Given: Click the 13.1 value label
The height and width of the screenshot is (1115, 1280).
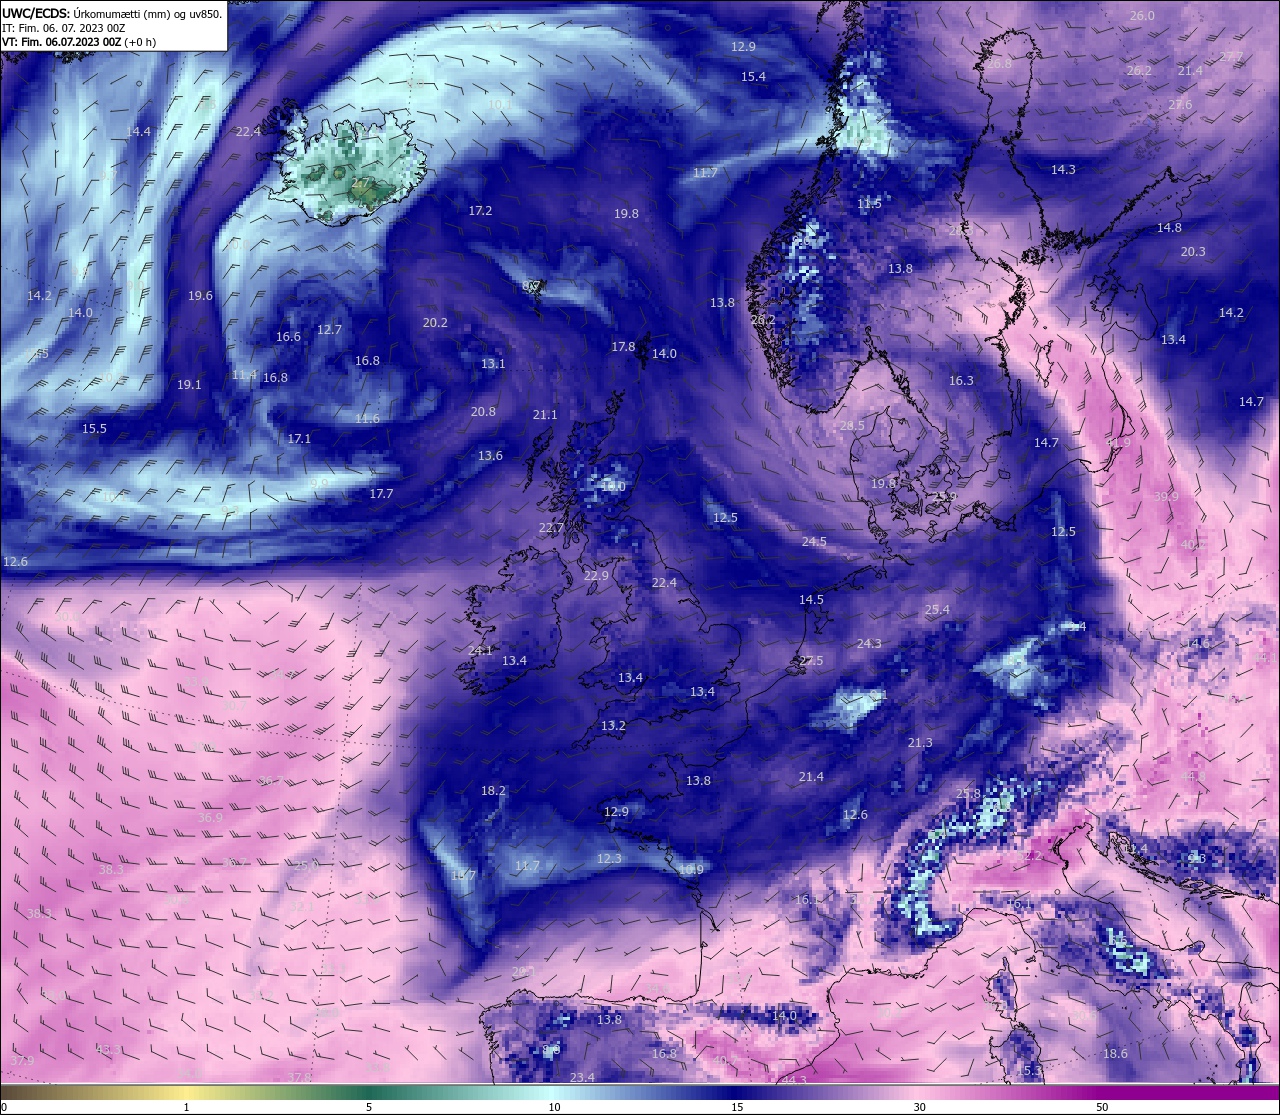Looking at the screenshot, I should (493, 364).
